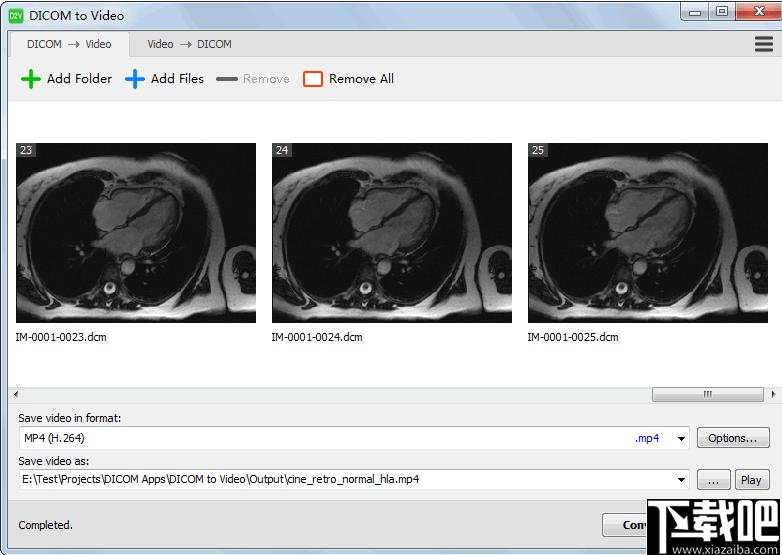Click the partially hidden Convert button
Screen dimensions: 782x555
[625, 525]
